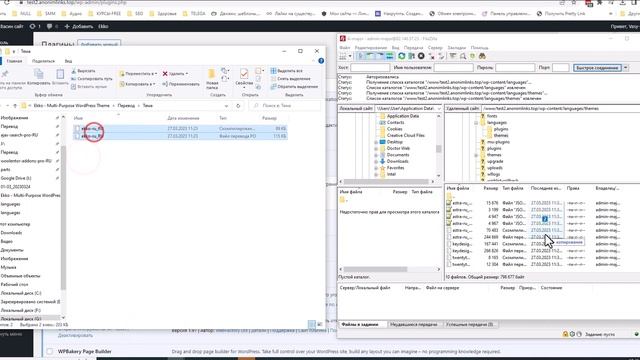Toggle message log display in FileZilla toolbar

(361, 56)
